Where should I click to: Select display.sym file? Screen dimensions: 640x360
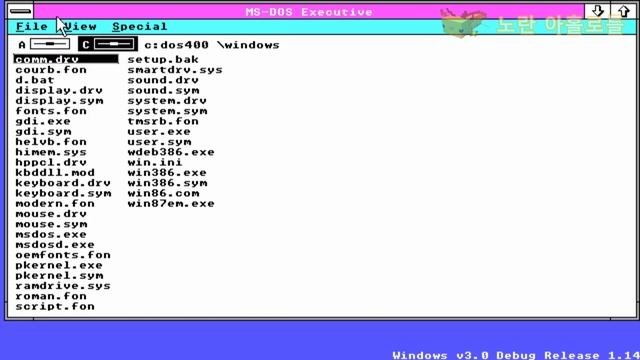click(59, 101)
